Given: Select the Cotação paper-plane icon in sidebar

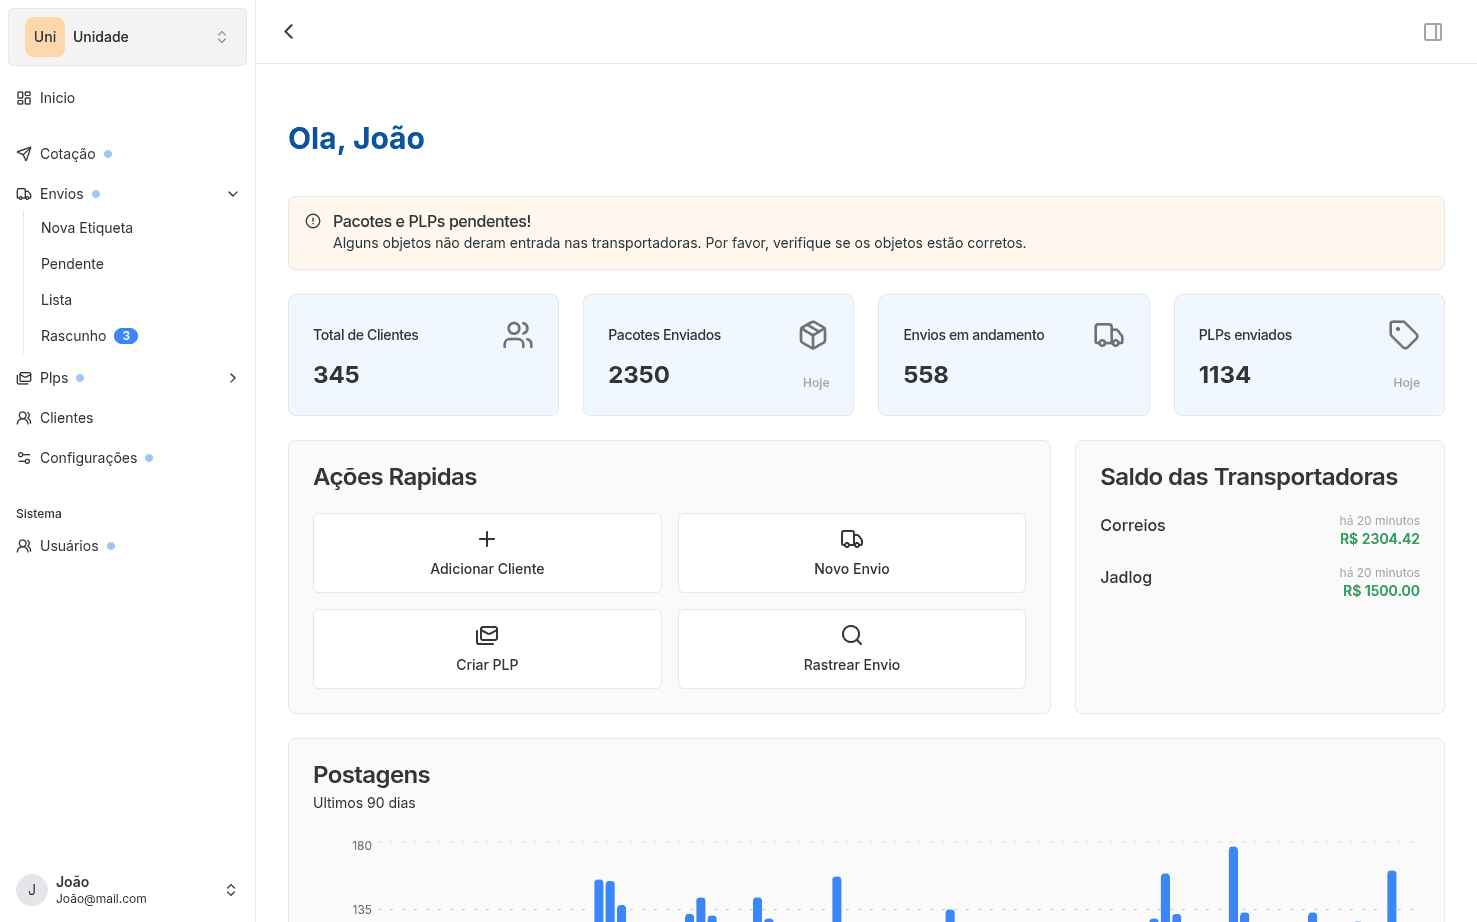Looking at the screenshot, I should point(23,153).
